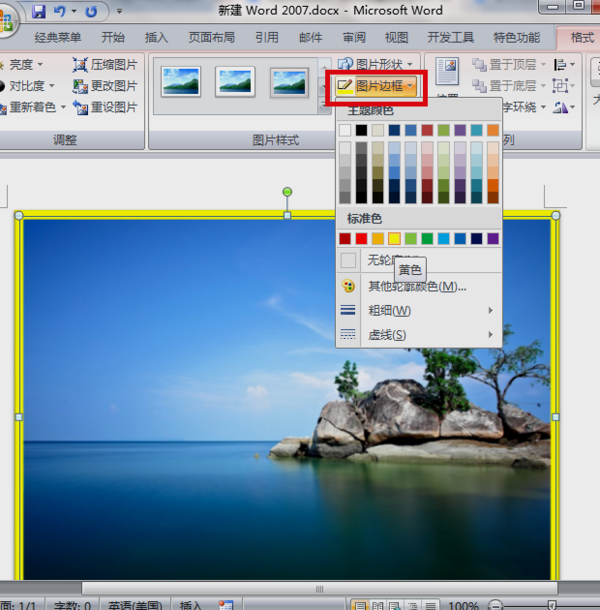Open the 审阅 tab
The height and width of the screenshot is (610, 600).
tap(354, 37)
